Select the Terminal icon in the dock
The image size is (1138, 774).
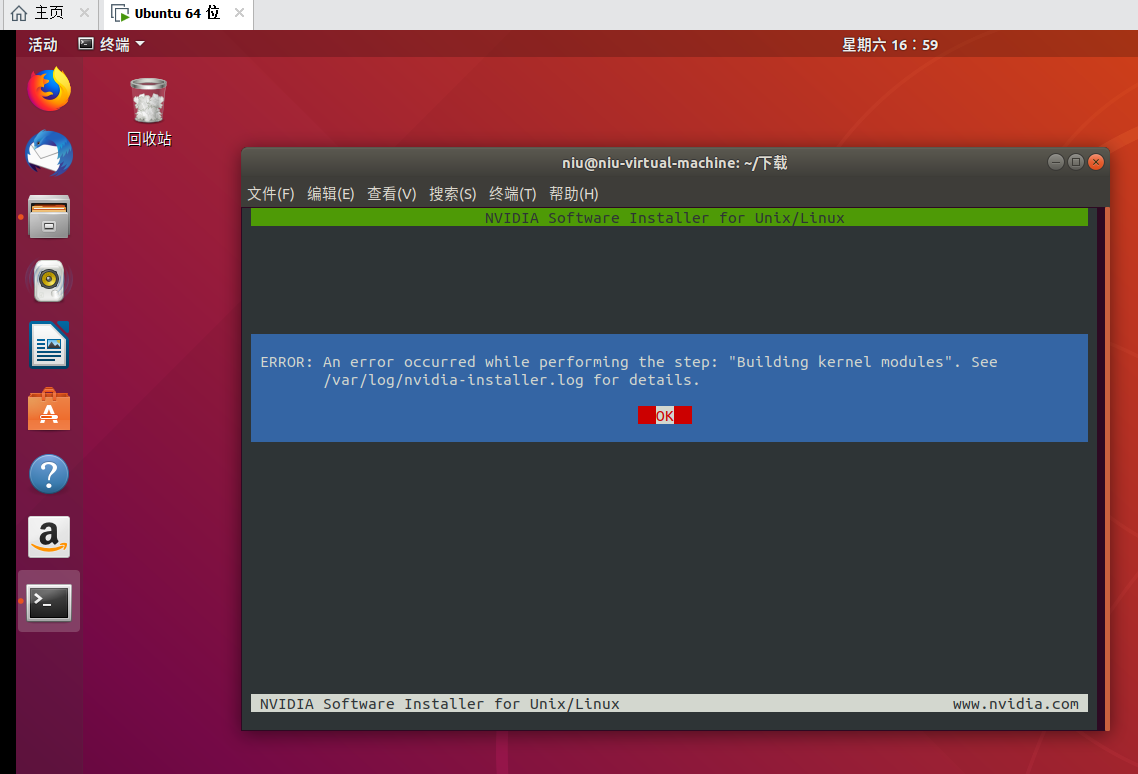pyautogui.click(x=49, y=602)
